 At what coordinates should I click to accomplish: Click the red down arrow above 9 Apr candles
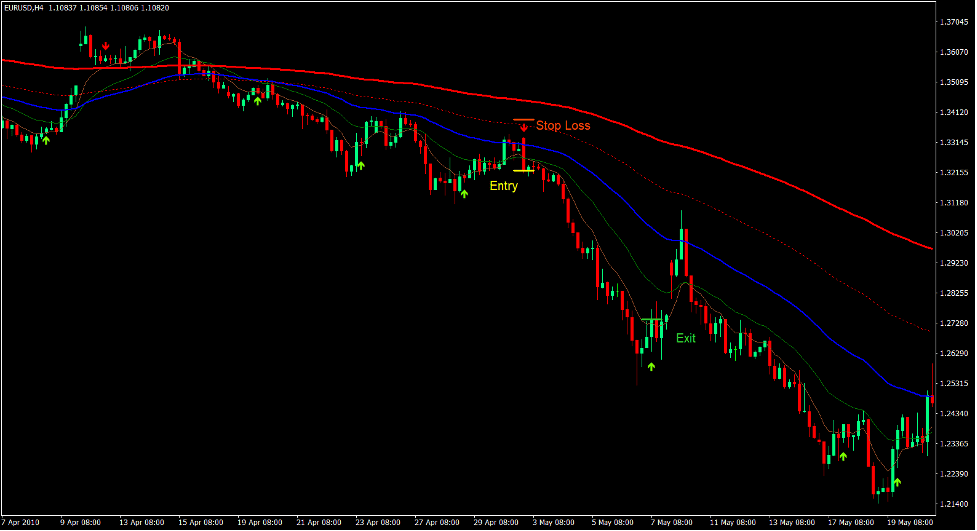point(106,46)
